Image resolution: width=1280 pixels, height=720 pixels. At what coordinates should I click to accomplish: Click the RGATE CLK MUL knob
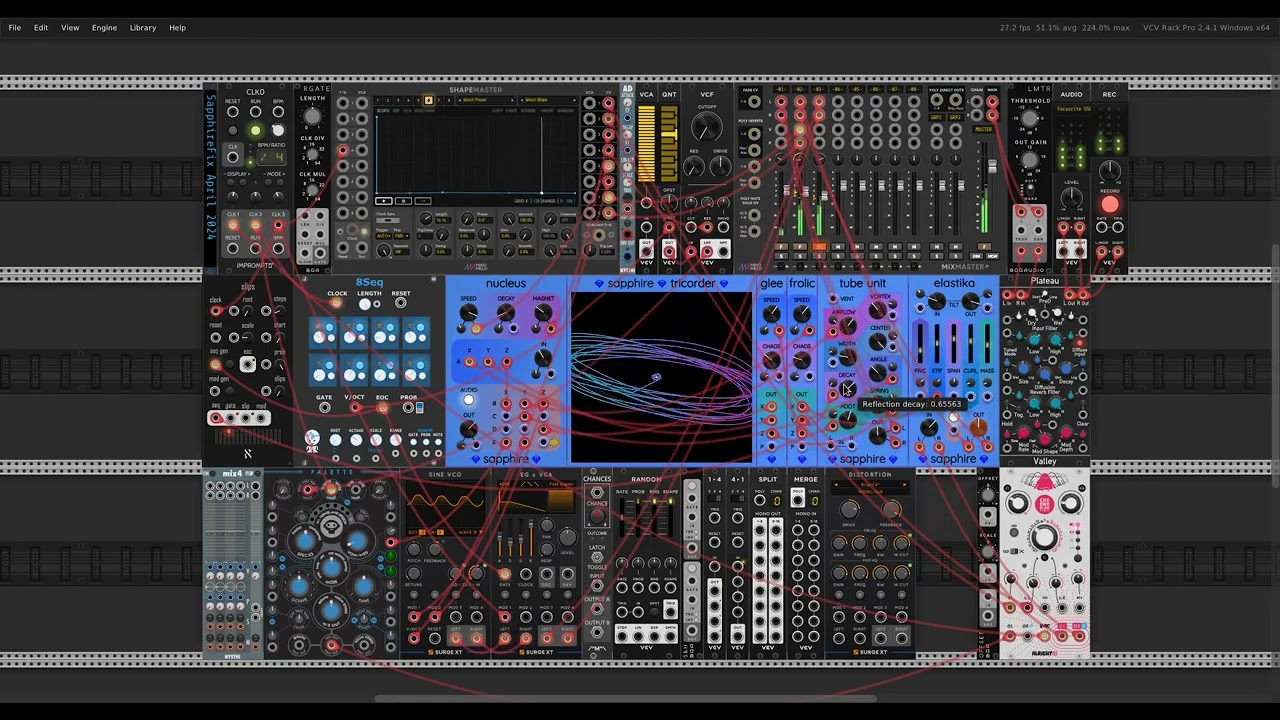click(312, 190)
